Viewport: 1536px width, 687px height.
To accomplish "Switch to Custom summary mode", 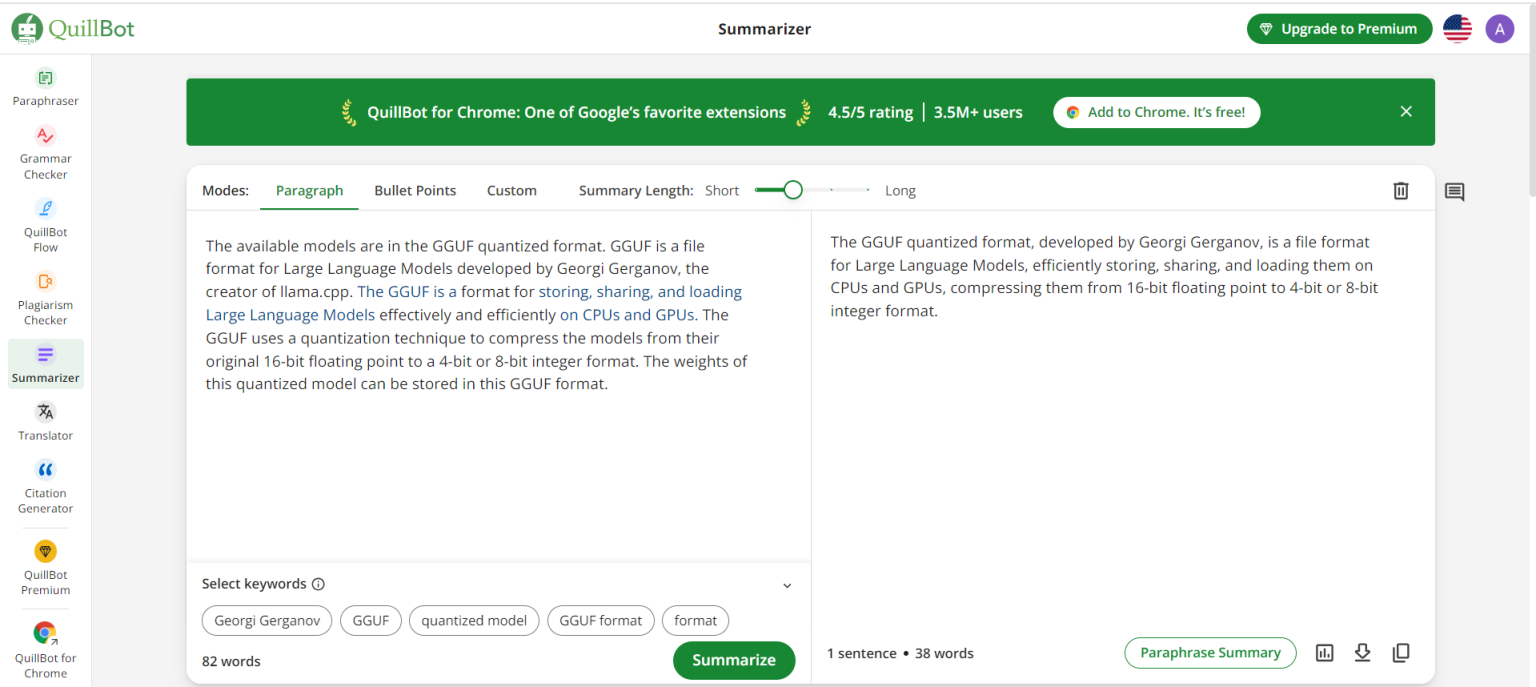I will [x=511, y=190].
